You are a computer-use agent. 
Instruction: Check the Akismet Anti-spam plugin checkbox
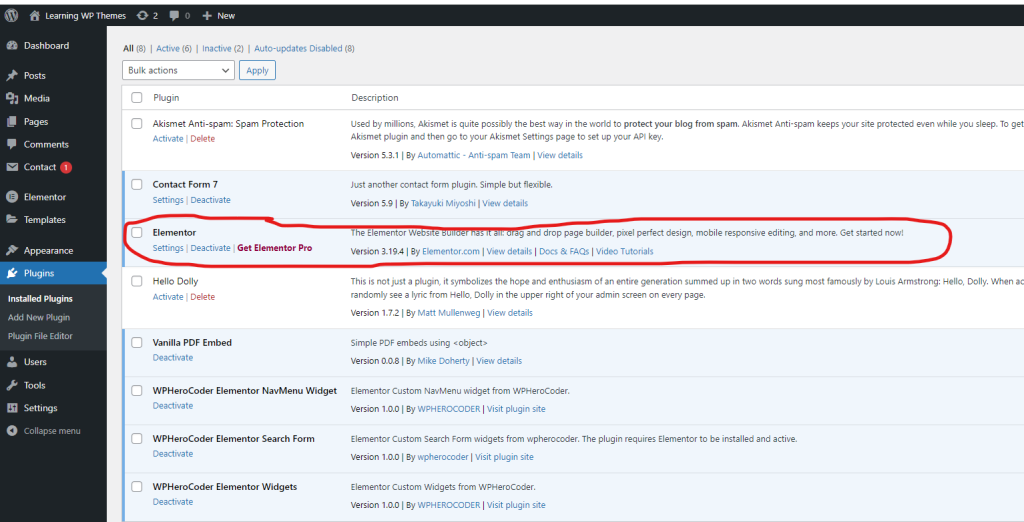[136, 123]
